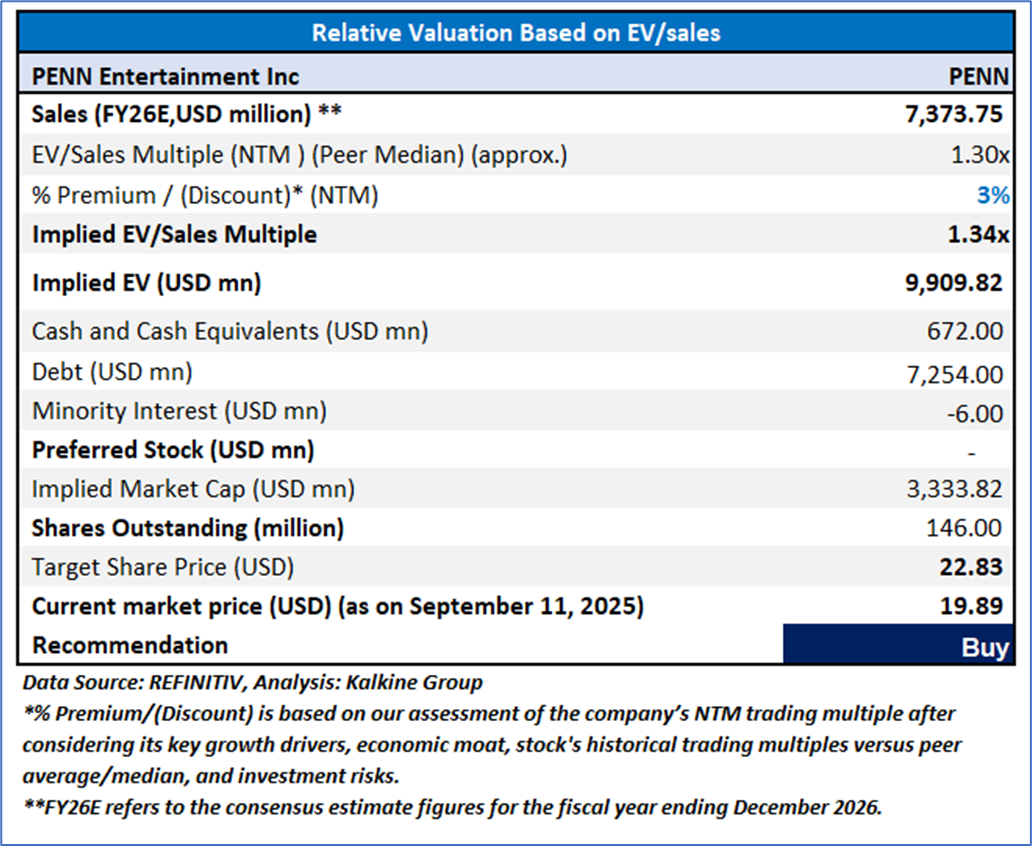Click the target share price 22.83
This screenshot has width=1032, height=846.
click(x=971, y=568)
